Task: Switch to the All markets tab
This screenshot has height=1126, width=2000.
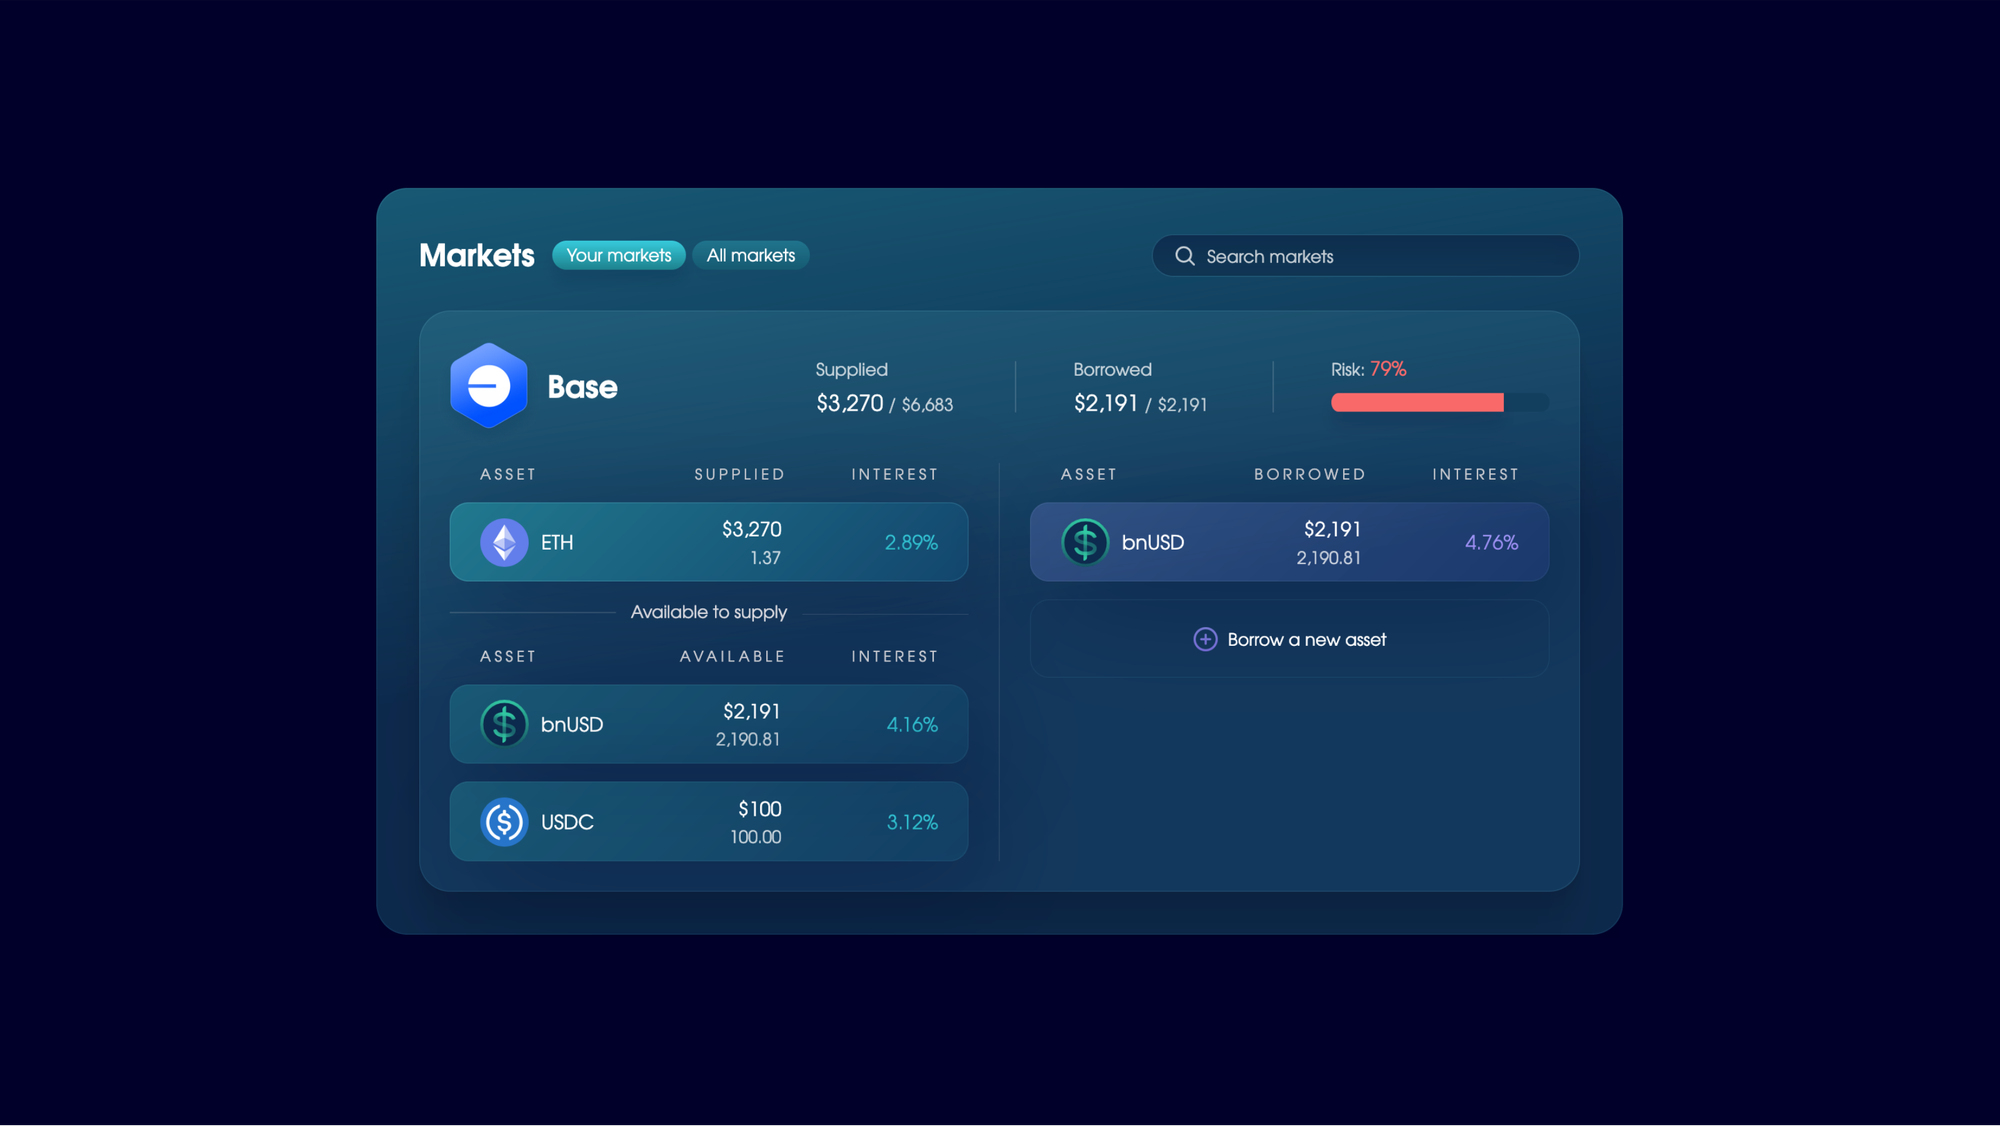Action: click(750, 256)
